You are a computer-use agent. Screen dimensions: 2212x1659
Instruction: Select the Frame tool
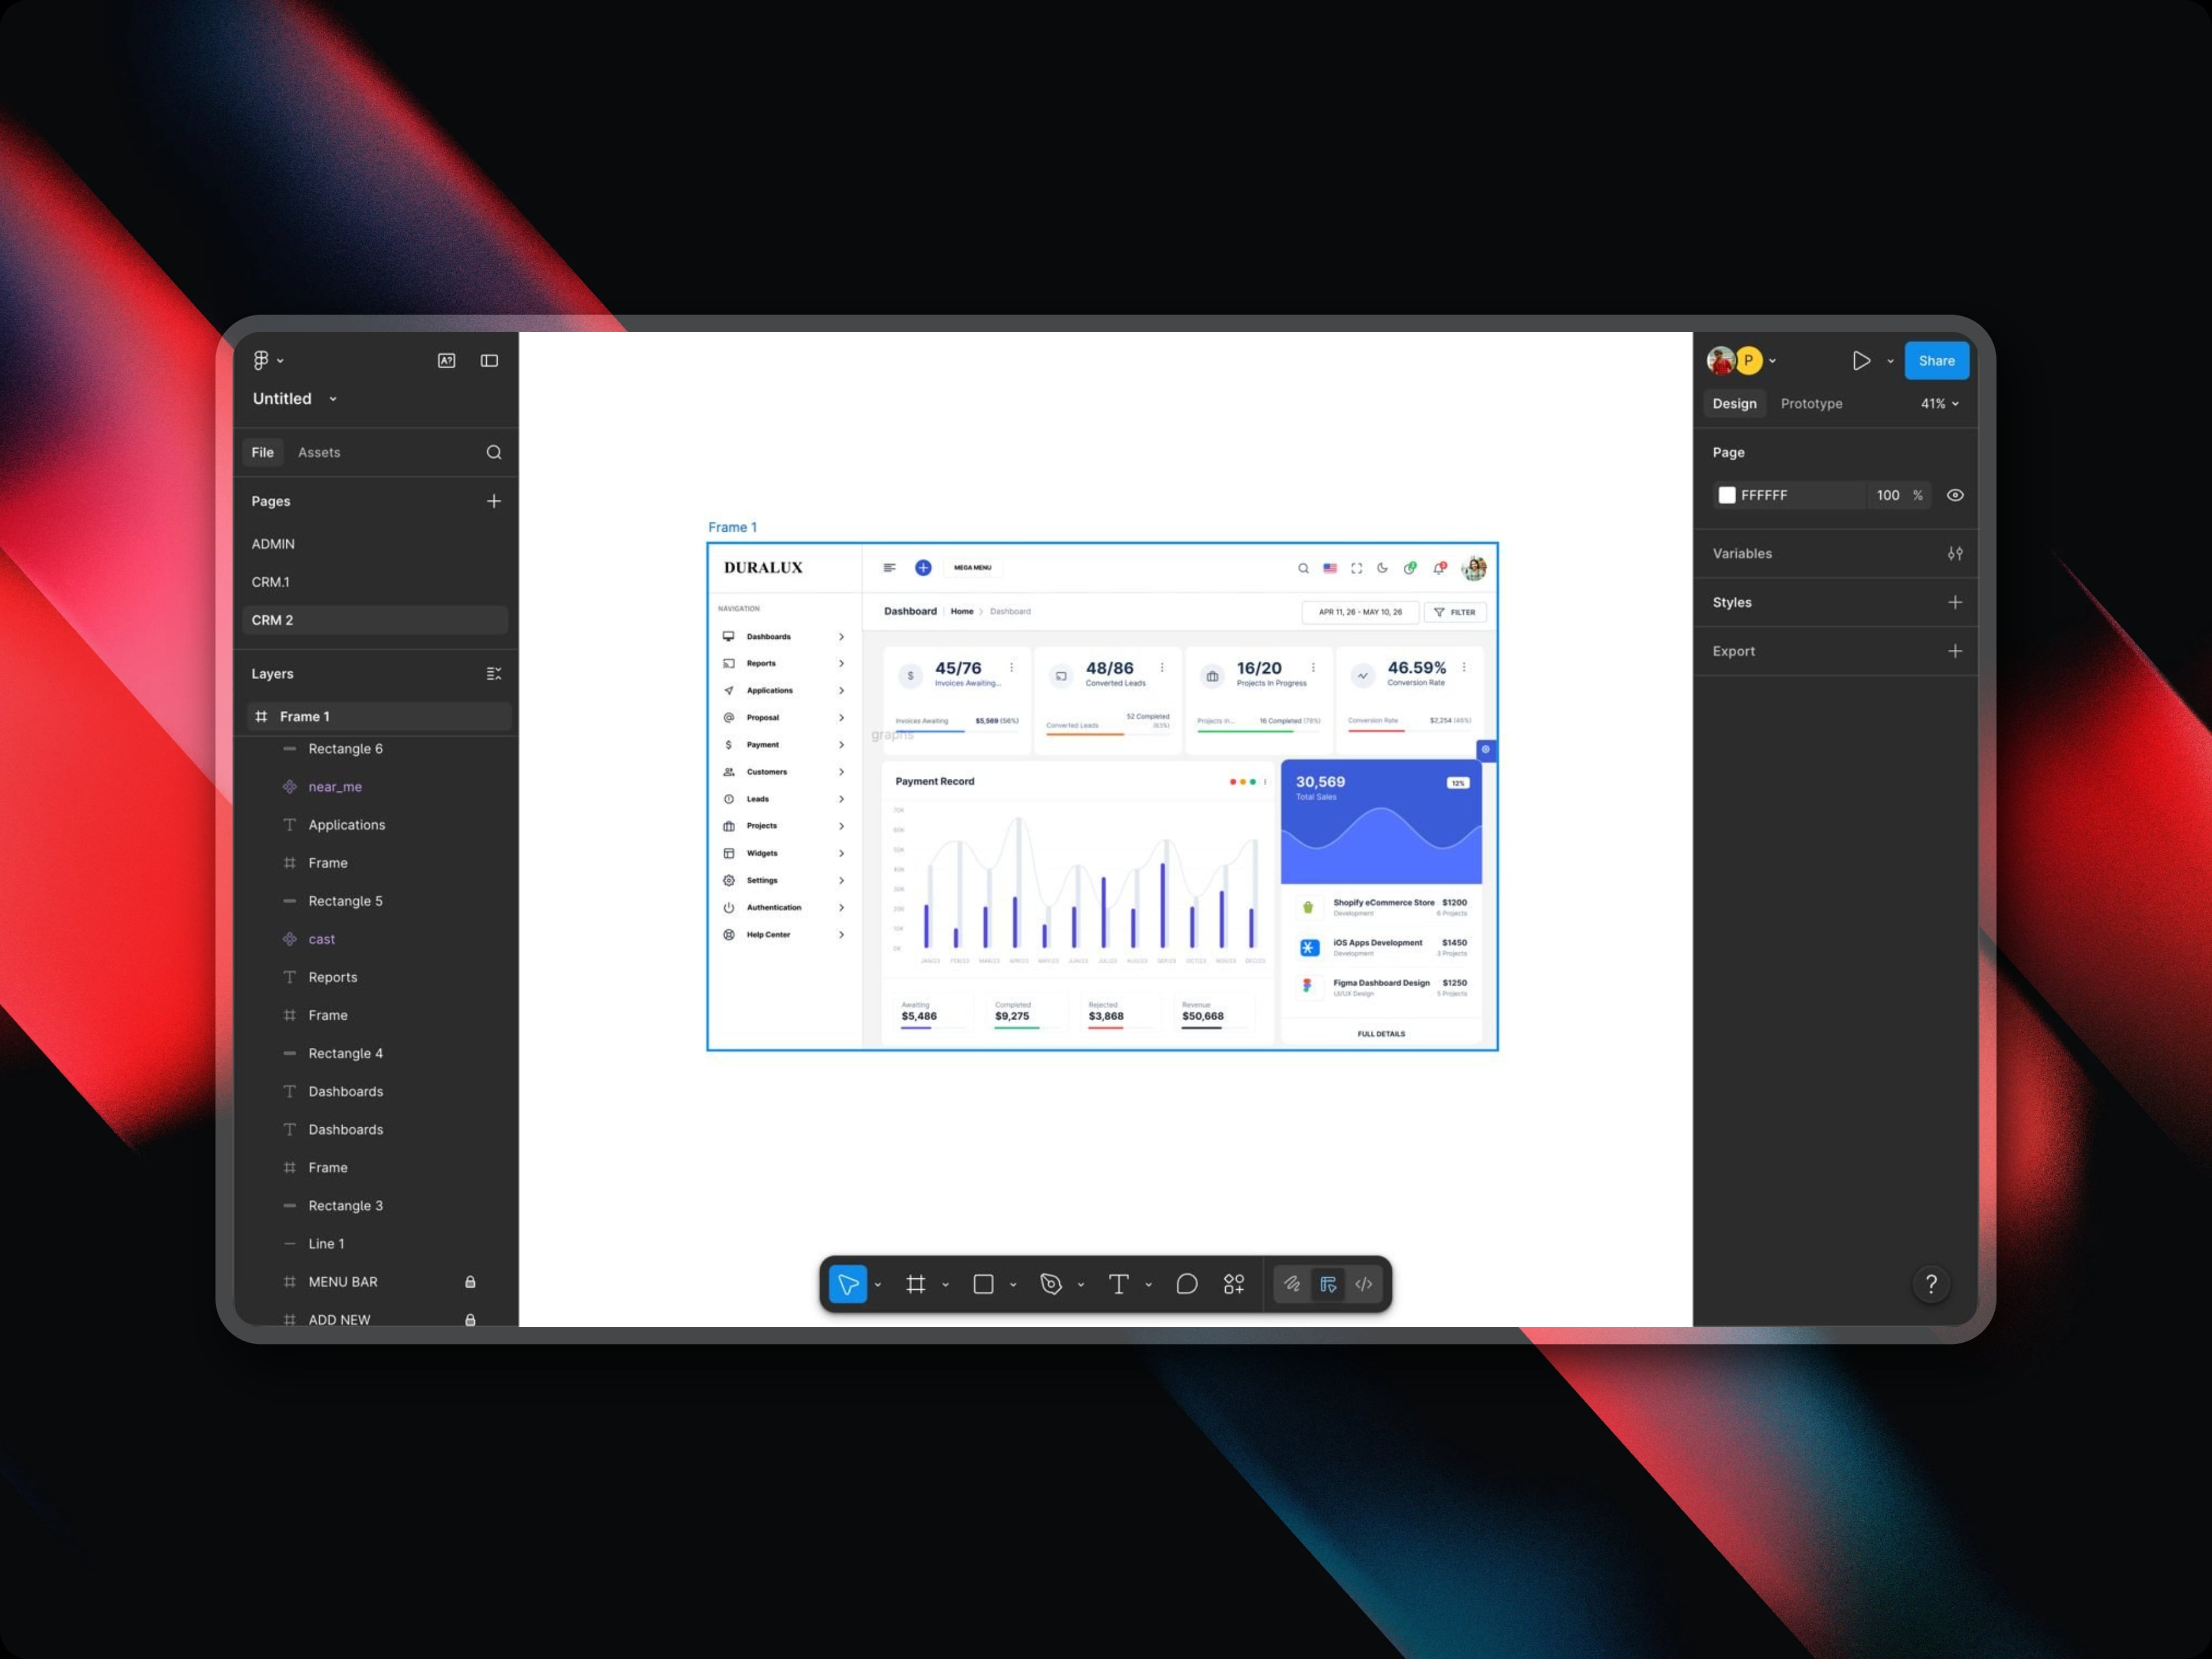[915, 1284]
